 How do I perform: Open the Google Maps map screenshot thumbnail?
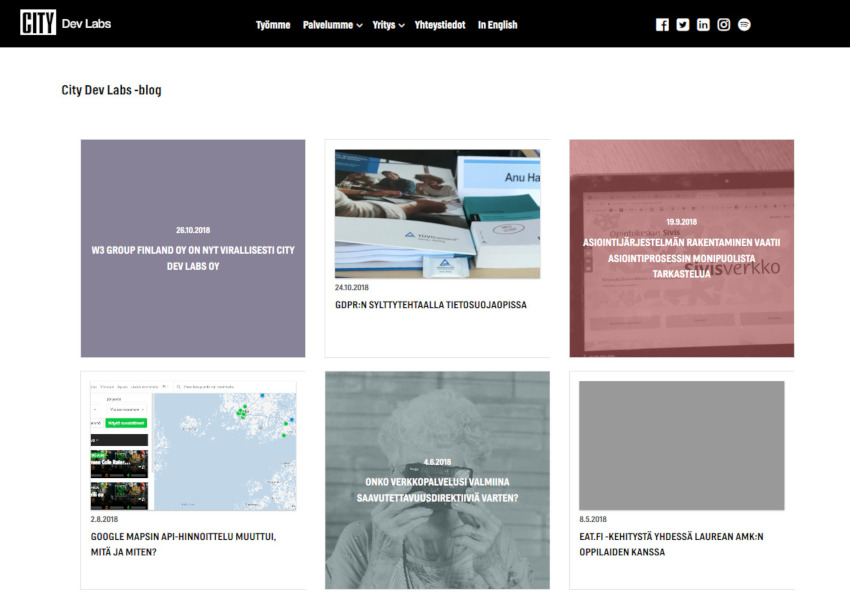(193, 446)
